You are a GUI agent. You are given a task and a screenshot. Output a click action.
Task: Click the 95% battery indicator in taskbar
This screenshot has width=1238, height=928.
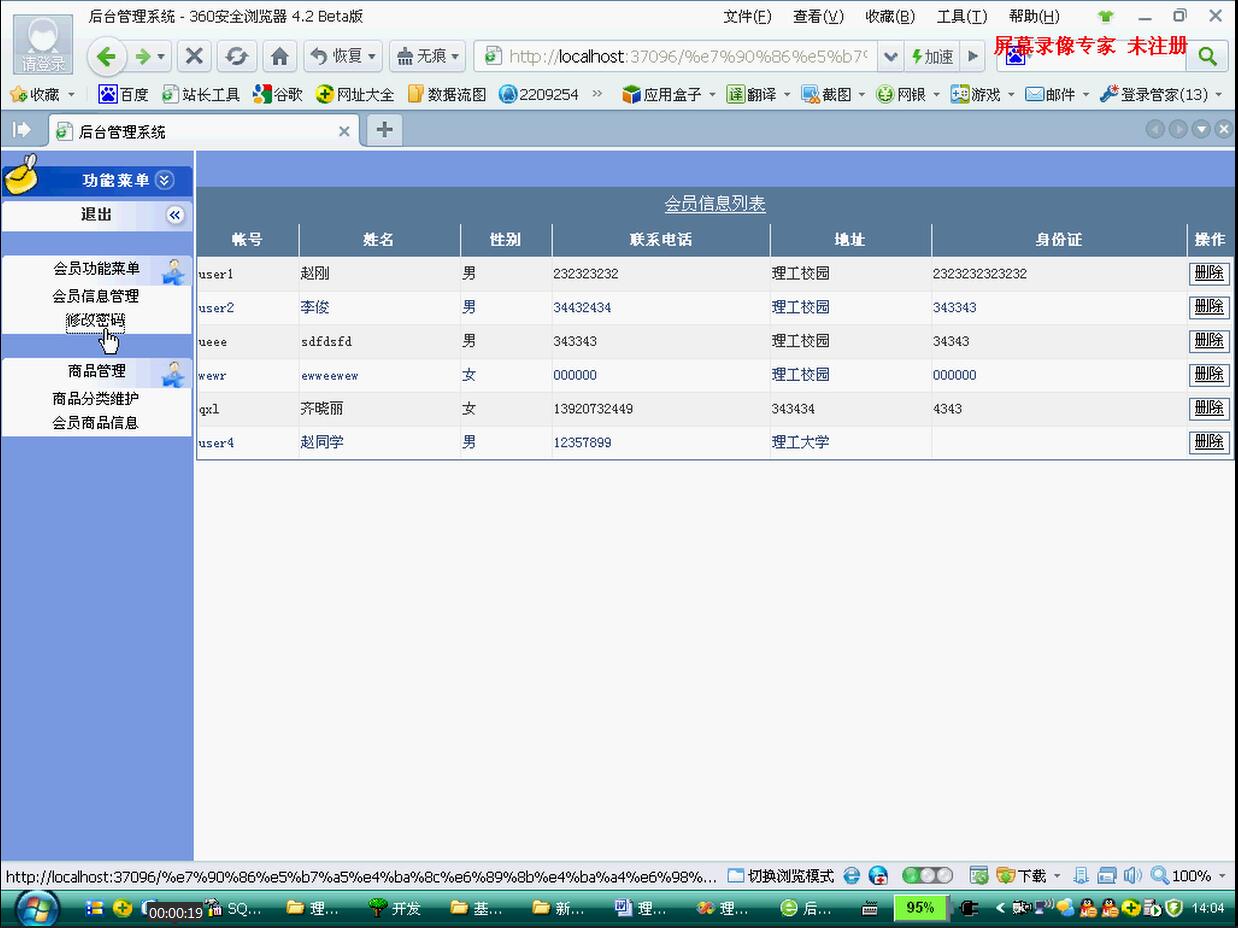[x=920, y=908]
